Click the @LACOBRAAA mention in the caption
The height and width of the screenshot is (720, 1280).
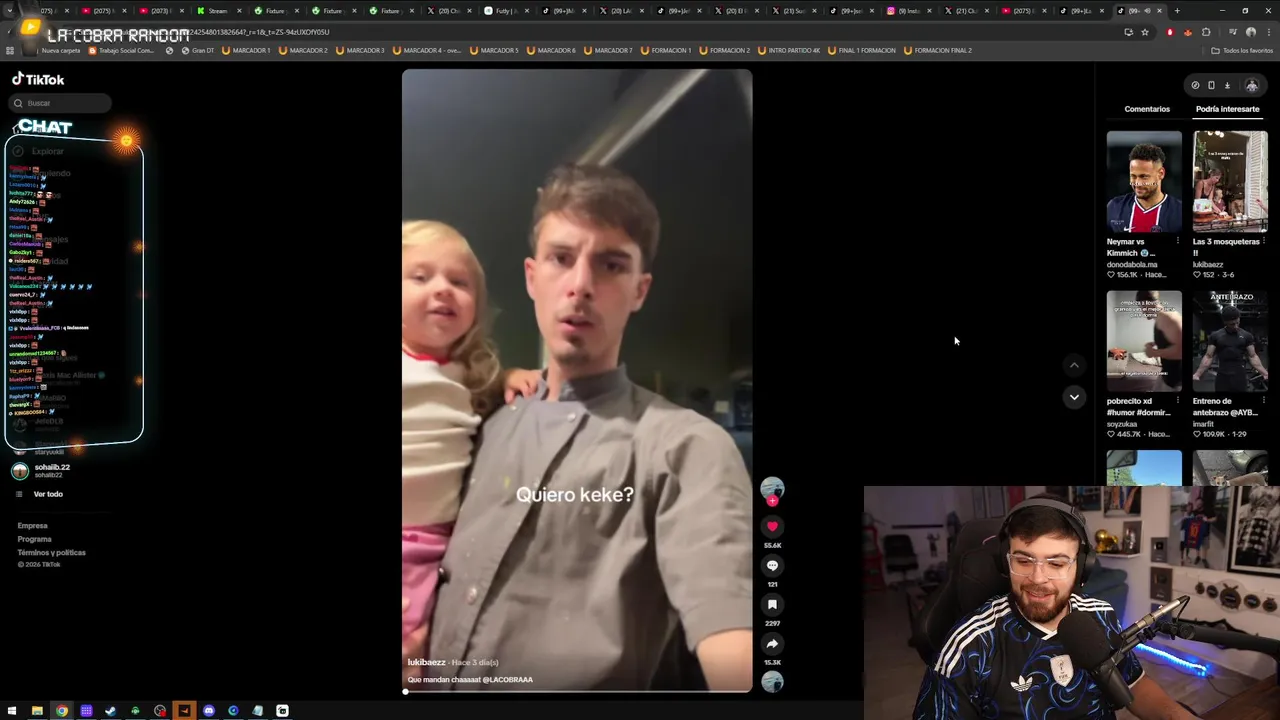click(x=508, y=680)
